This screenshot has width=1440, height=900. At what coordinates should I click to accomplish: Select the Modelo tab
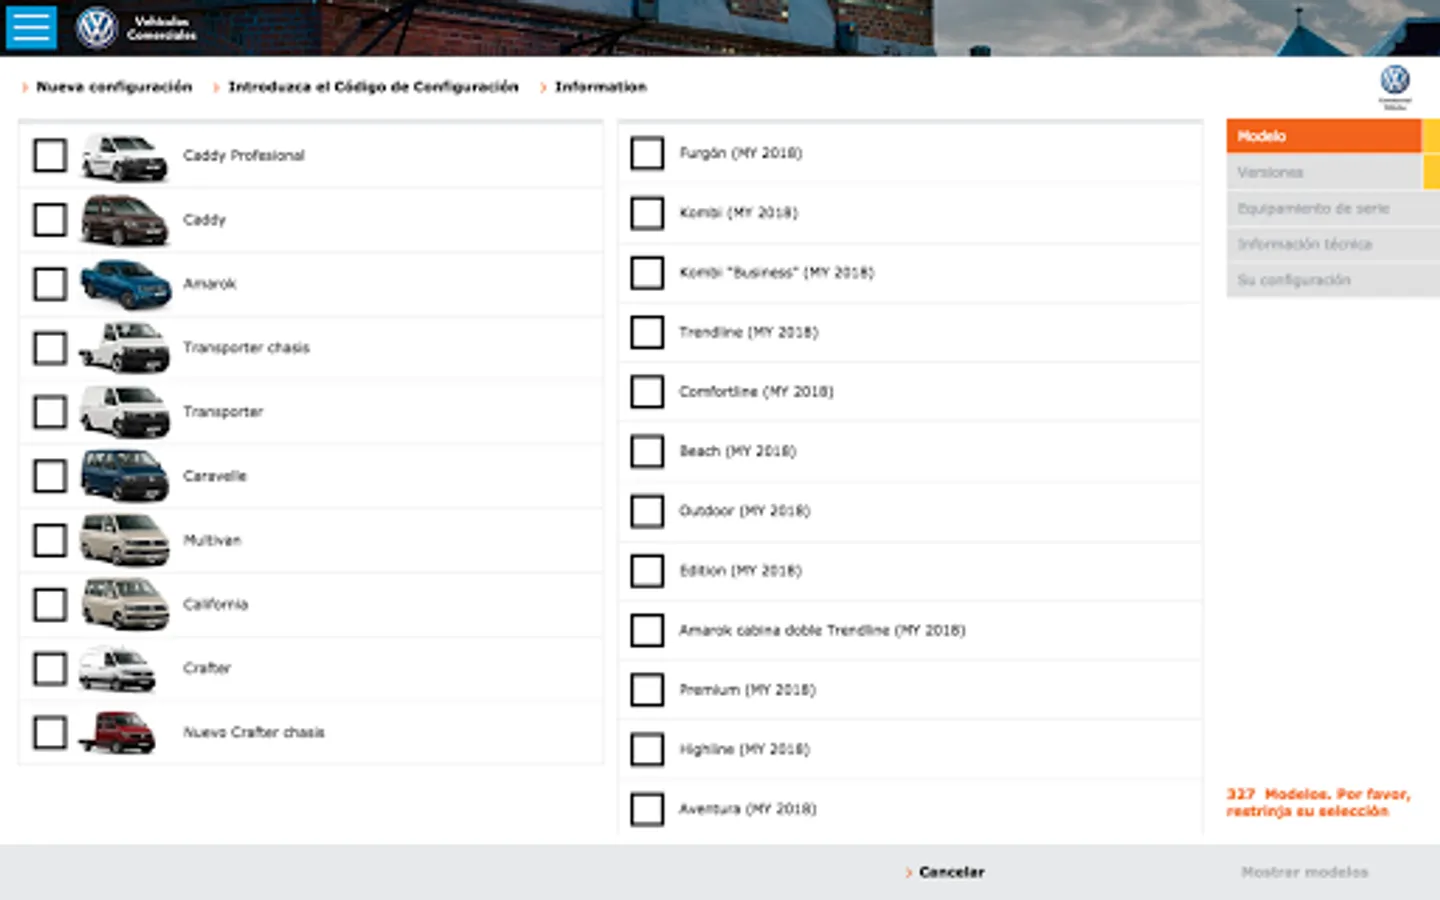(1324, 136)
